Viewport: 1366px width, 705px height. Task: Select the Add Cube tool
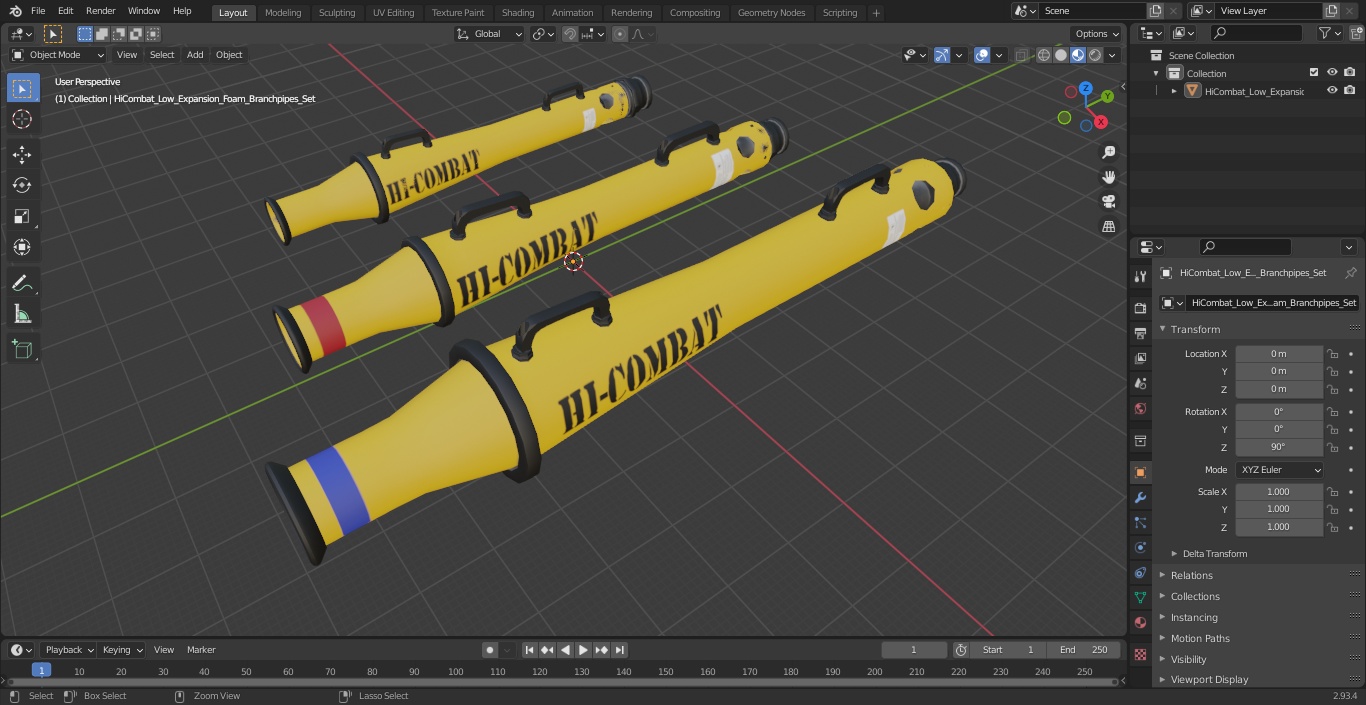[x=22, y=349]
